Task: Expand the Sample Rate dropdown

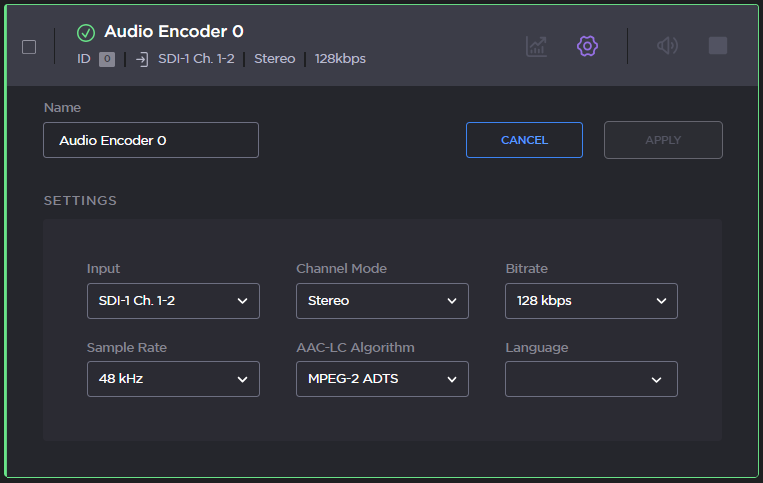Action: pos(173,379)
